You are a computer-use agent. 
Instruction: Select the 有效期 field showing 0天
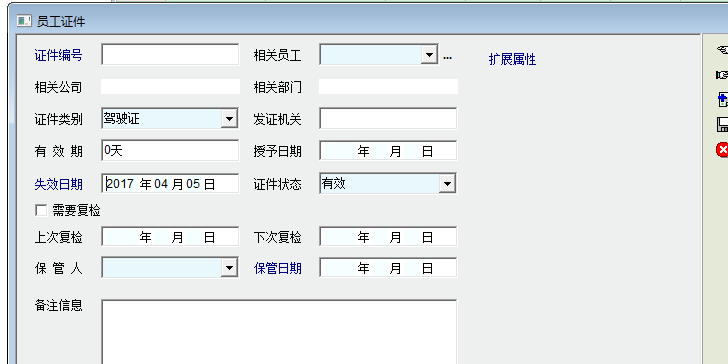tap(170, 150)
